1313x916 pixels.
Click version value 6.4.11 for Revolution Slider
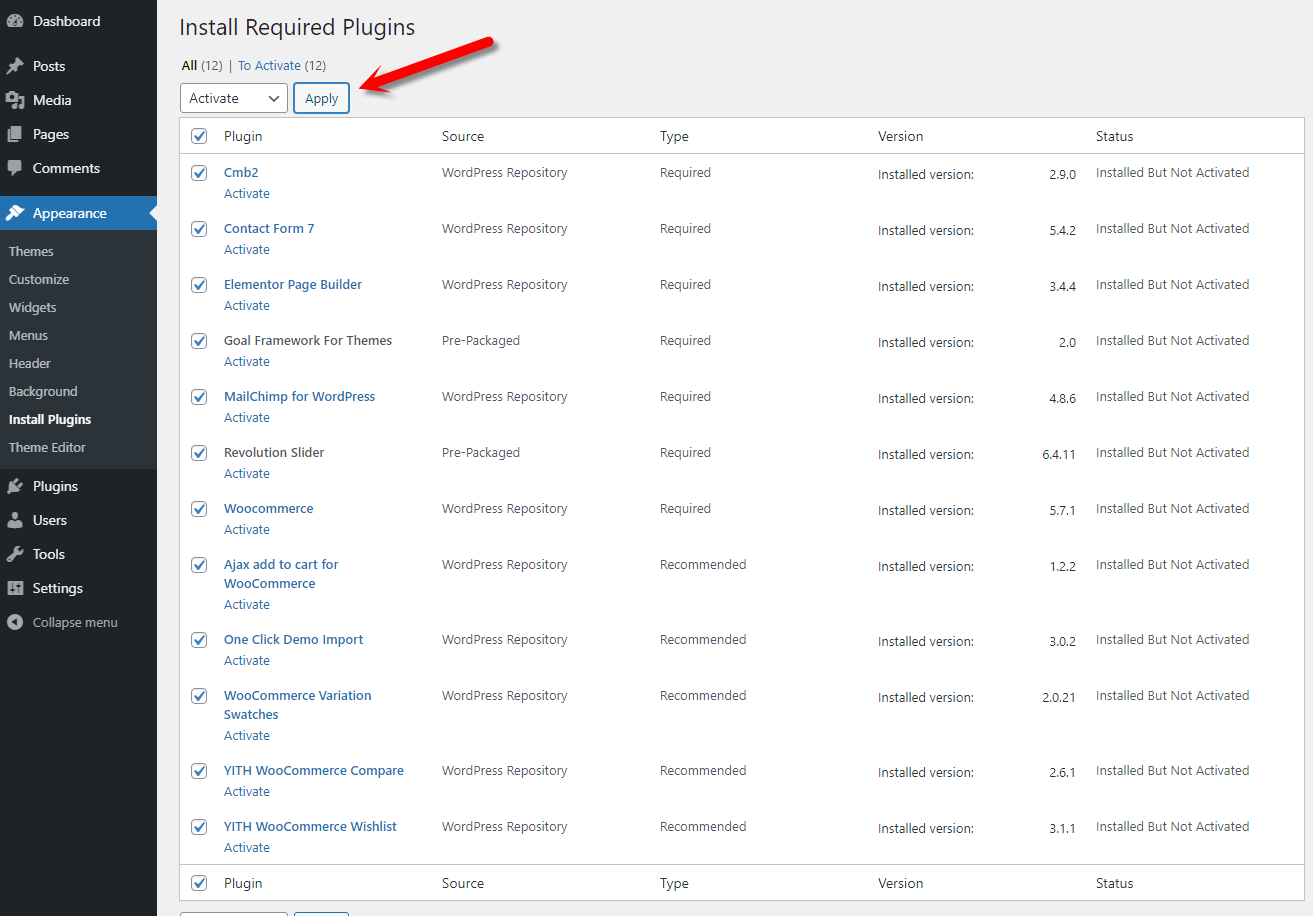click(x=1059, y=454)
